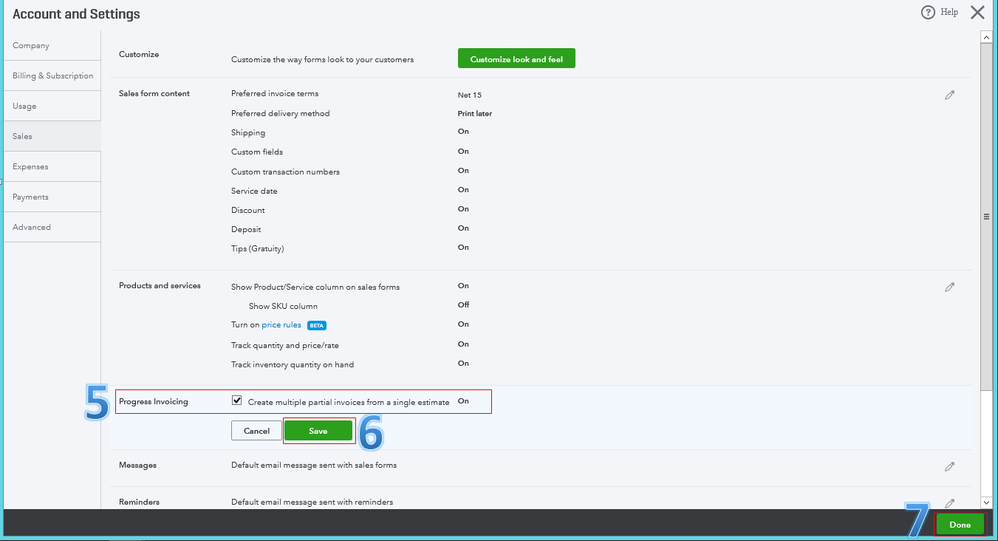Viewport: 998px width, 541px height.
Task: Edit Reminders section pencil icon
Action: click(949, 502)
